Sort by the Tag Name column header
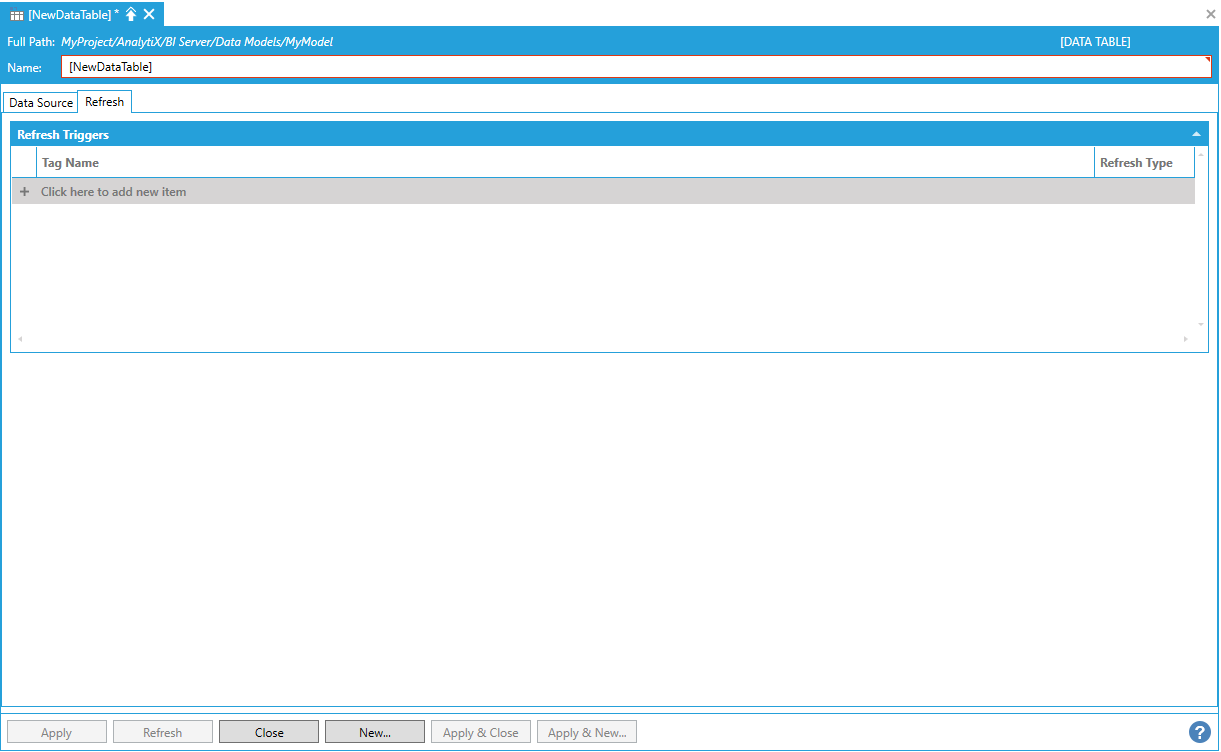This screenshot has height=752, width=1221. pyautogui.click(x=70, y=163)
